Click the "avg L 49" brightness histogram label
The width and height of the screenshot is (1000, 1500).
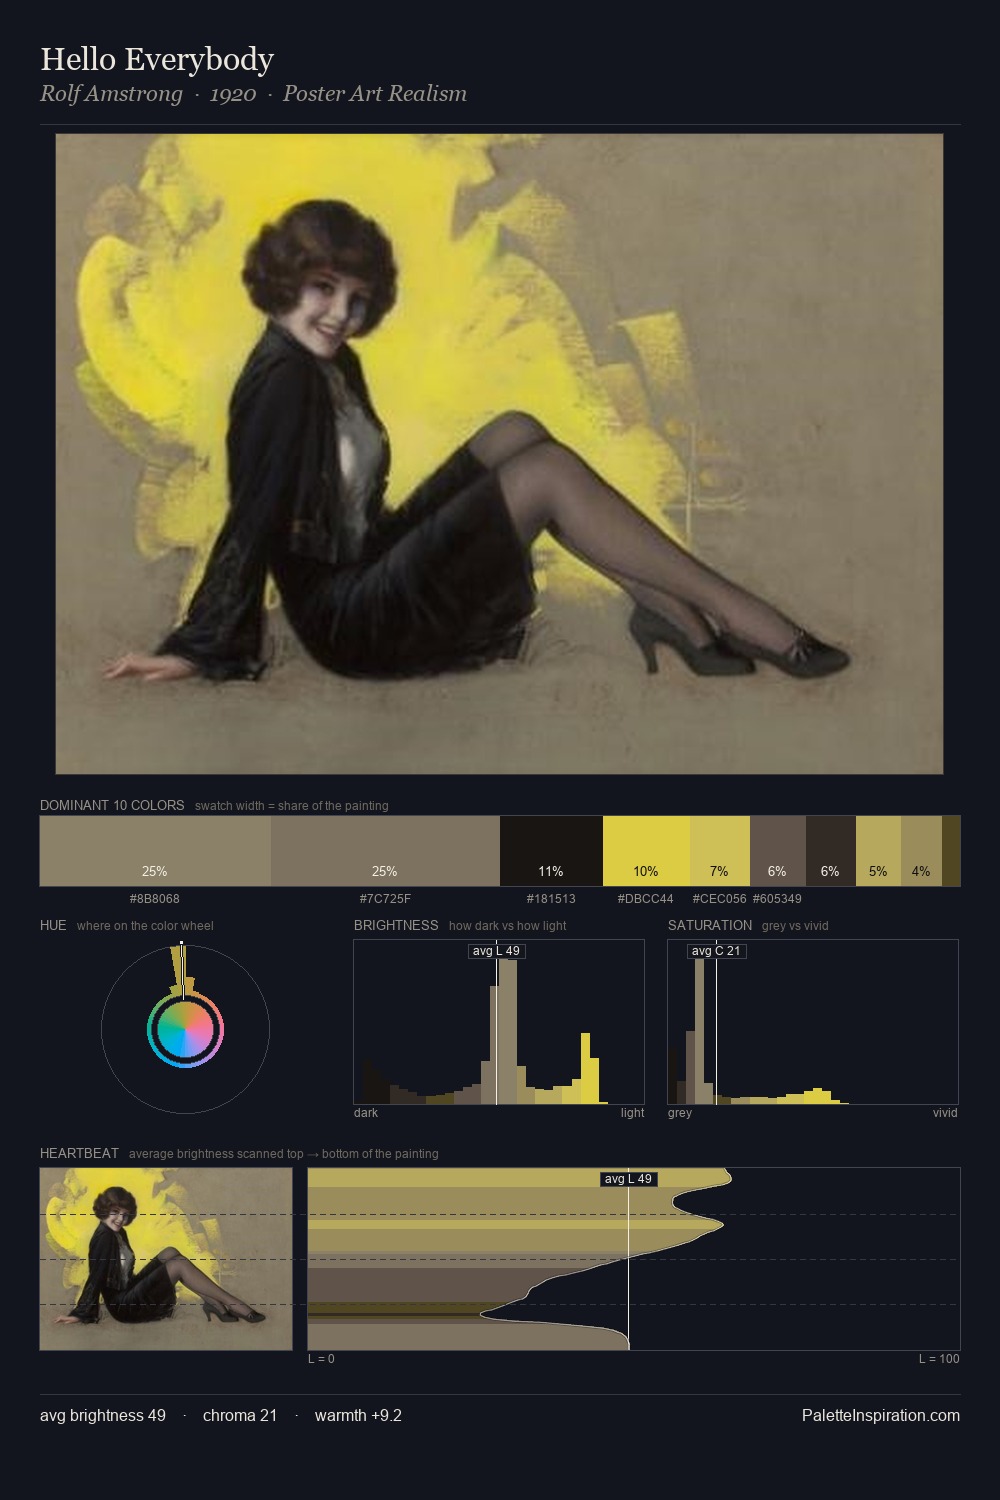tap(497, 951)
